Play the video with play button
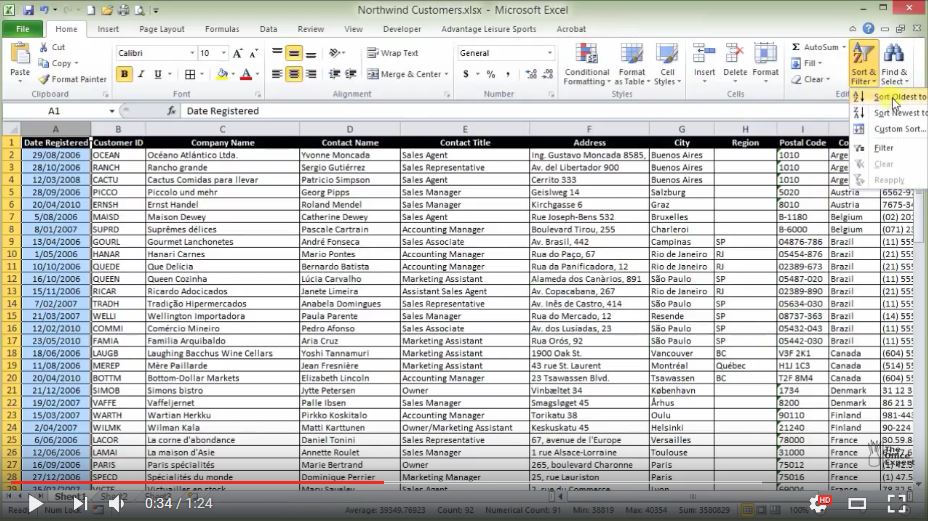The width and height of the screenshot is (928, 521). tap(35, 504)
